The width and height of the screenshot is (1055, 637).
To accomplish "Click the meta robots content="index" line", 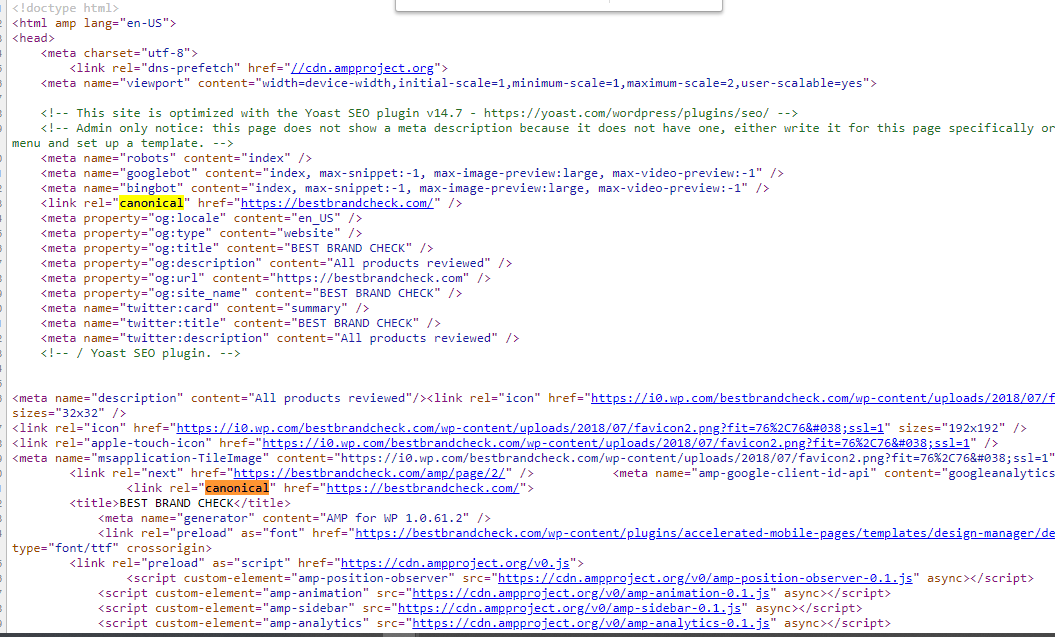I will tap(176, 158).
